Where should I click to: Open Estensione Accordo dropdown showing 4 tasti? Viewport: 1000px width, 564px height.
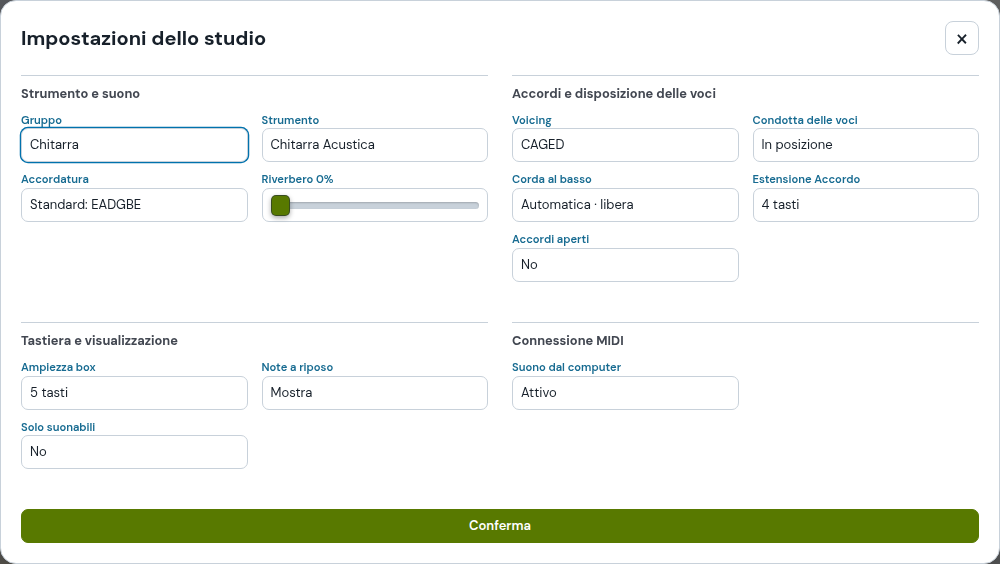(865, 205)
